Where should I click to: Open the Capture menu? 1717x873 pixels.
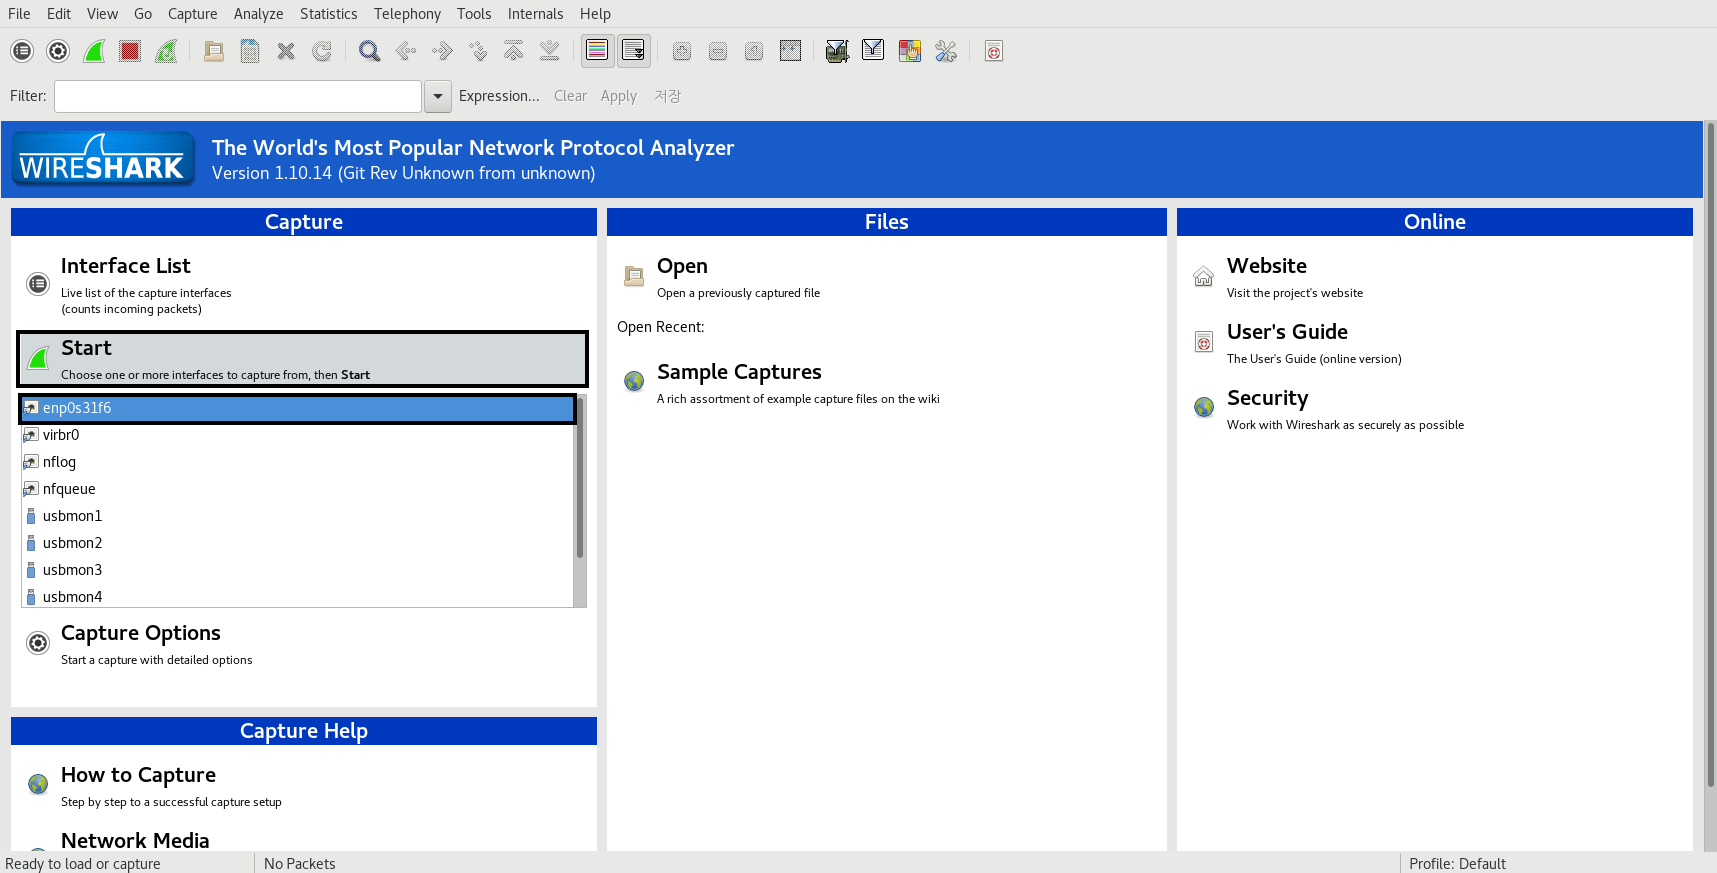[x=193, y=14]
